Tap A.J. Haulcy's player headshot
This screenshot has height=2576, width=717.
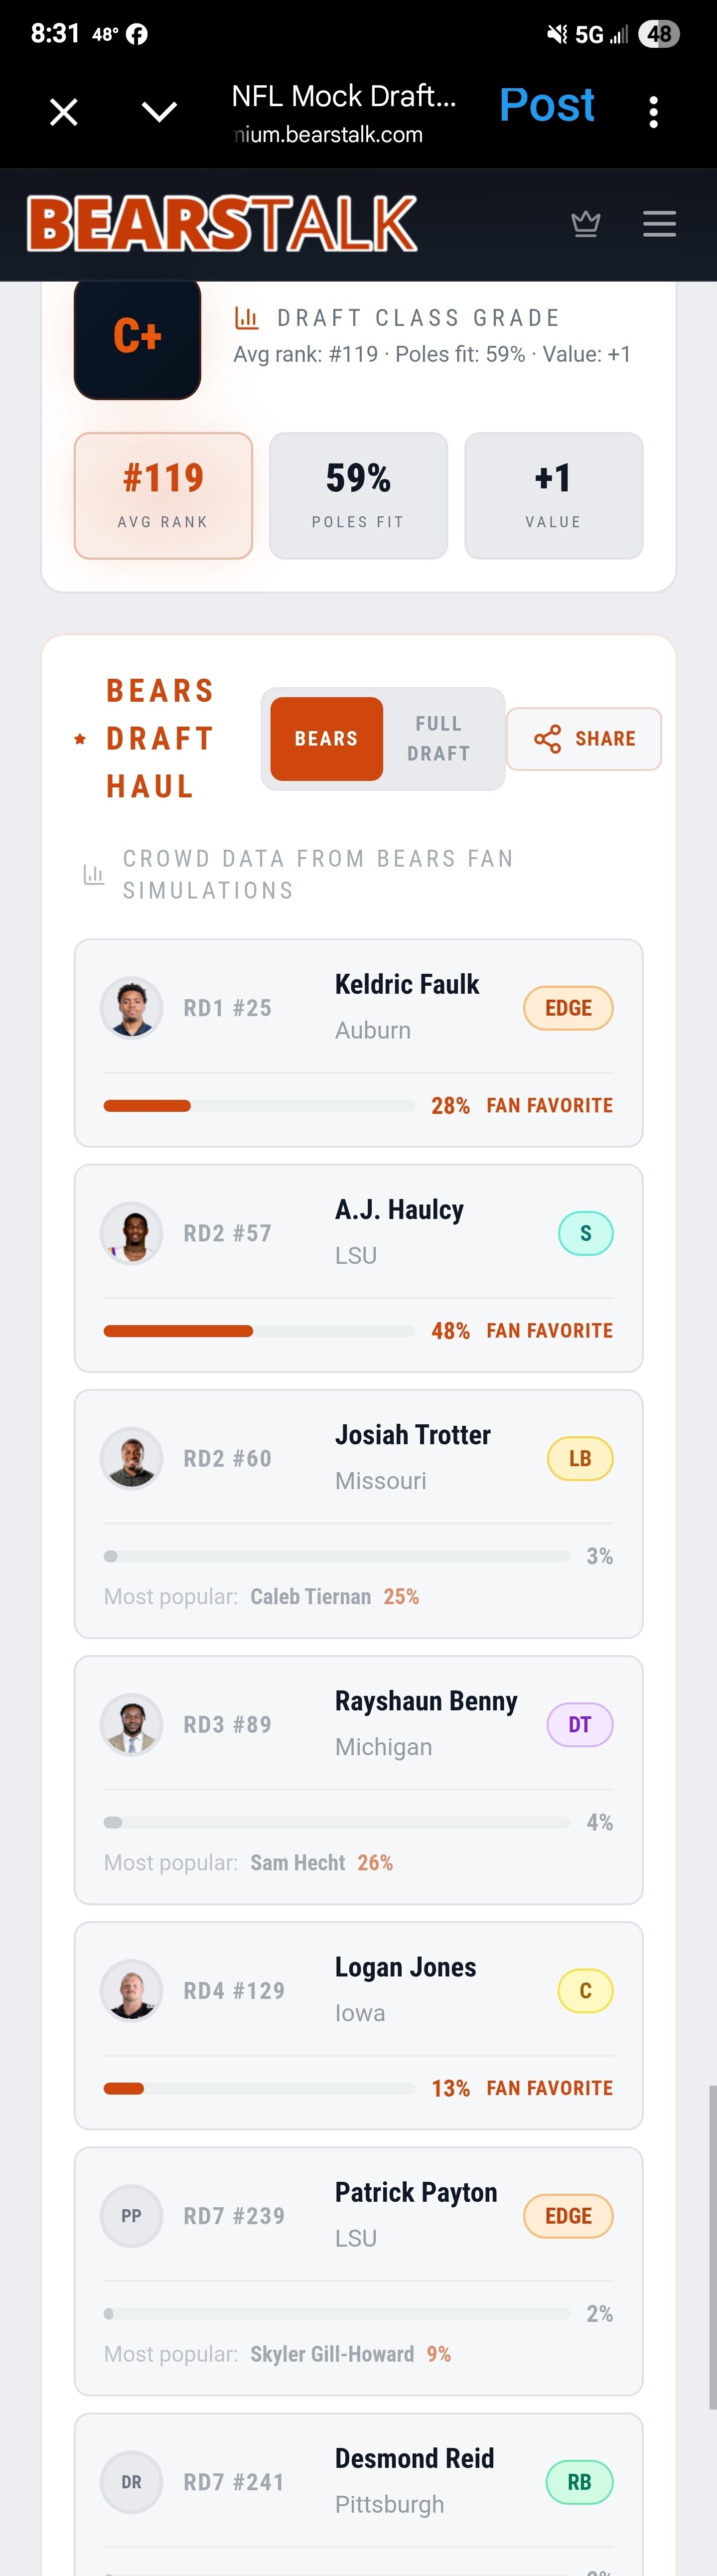[x=132, y=1232]
